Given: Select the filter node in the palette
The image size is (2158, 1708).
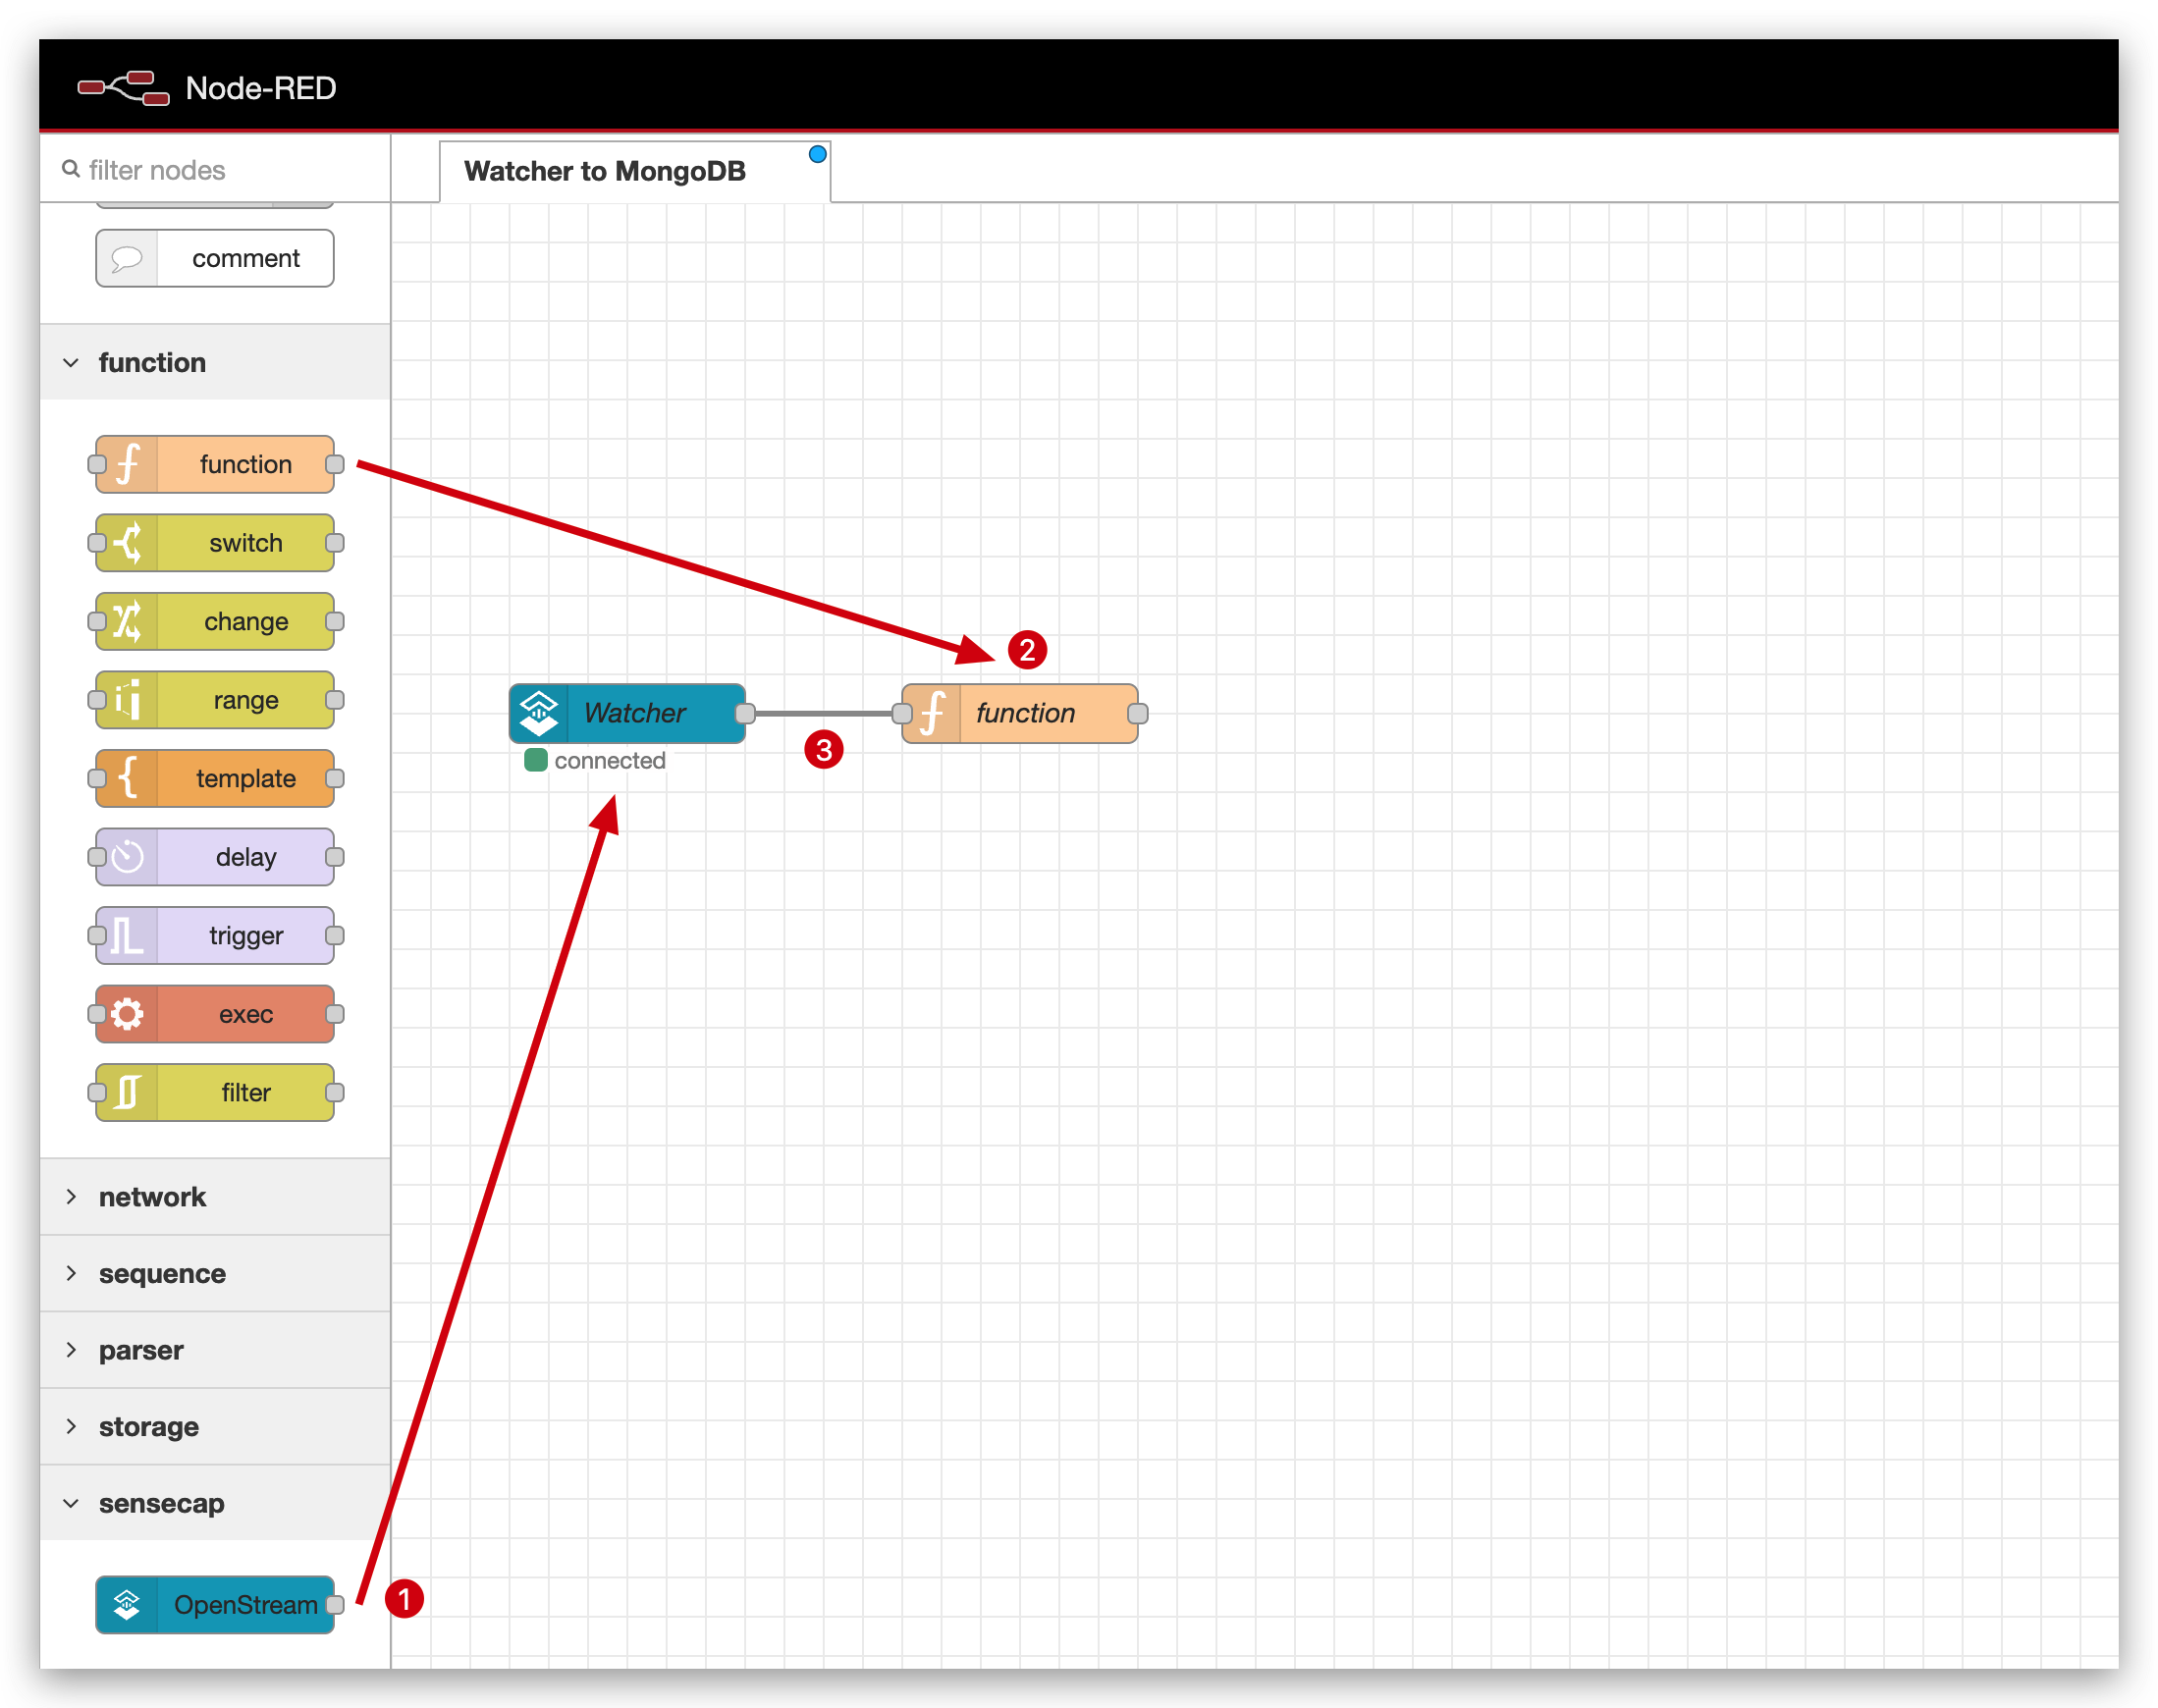Looking at the screenshot, I should [x=215, y=1092].
